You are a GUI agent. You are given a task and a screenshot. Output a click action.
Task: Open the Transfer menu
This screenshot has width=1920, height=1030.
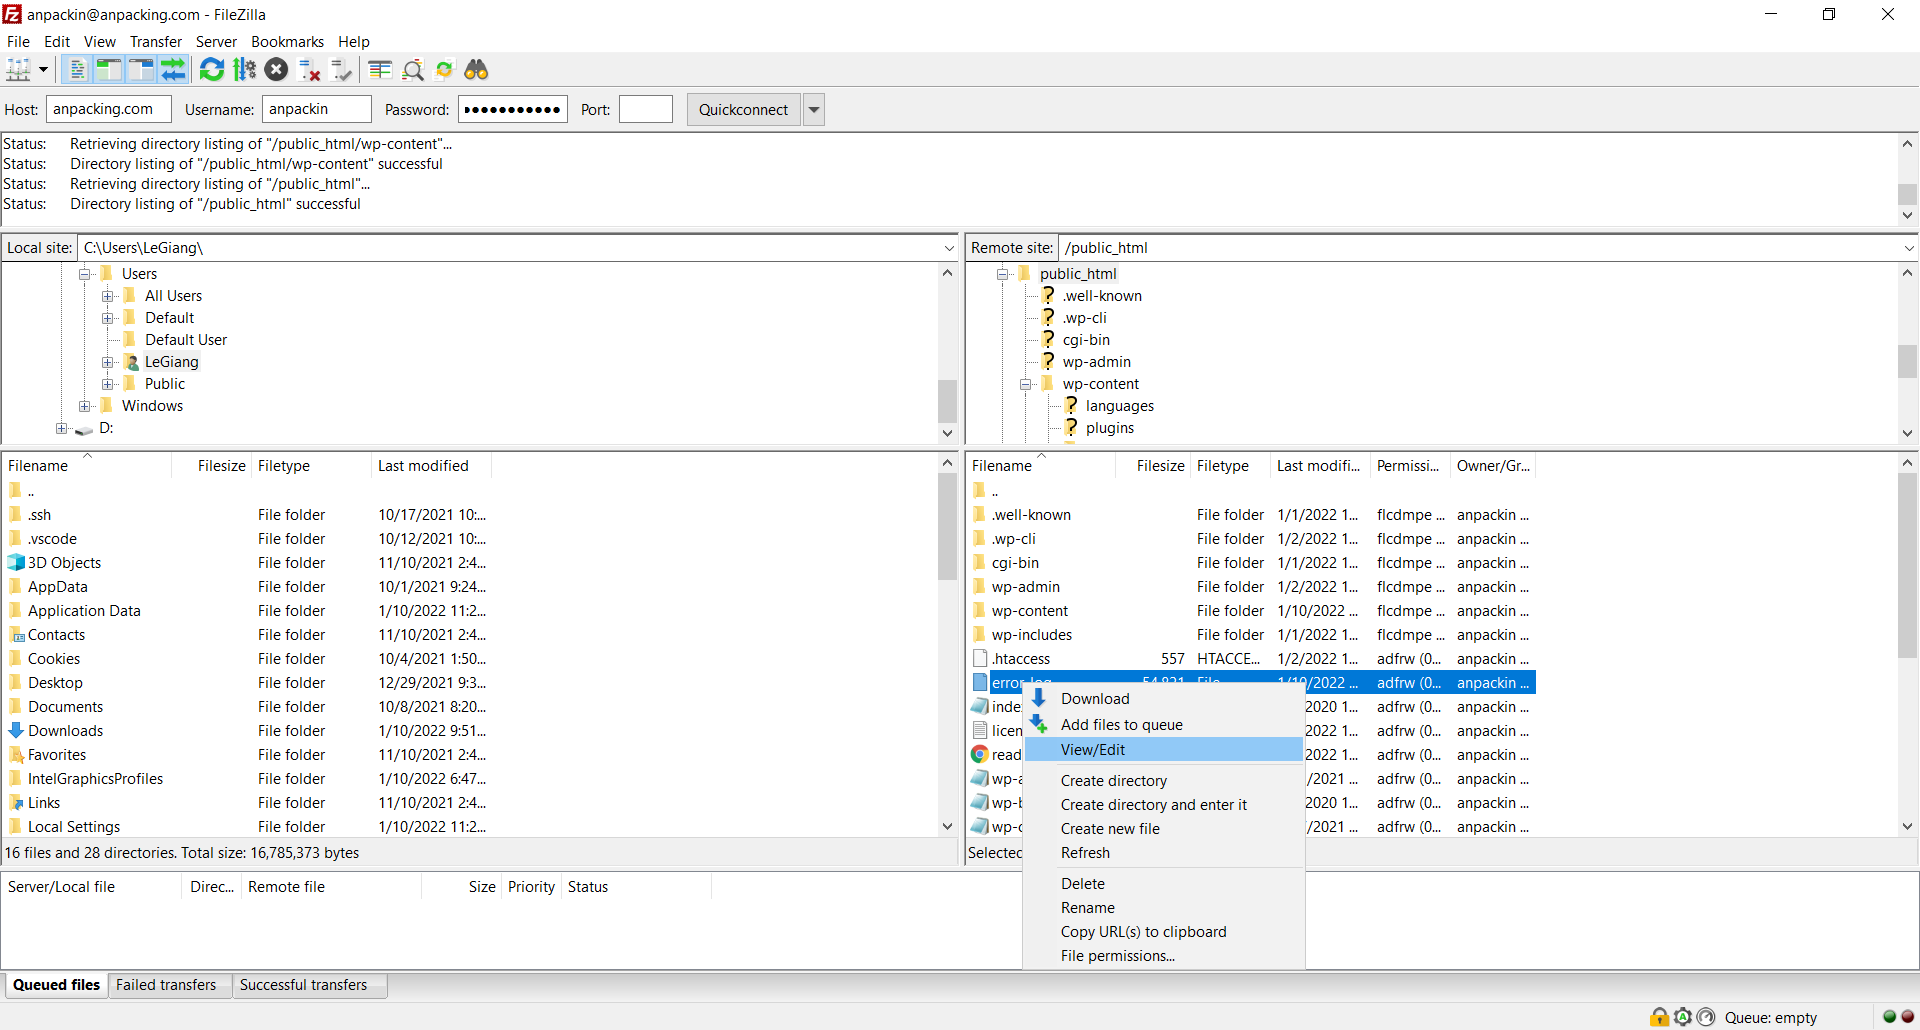click(x=156, y=41)
